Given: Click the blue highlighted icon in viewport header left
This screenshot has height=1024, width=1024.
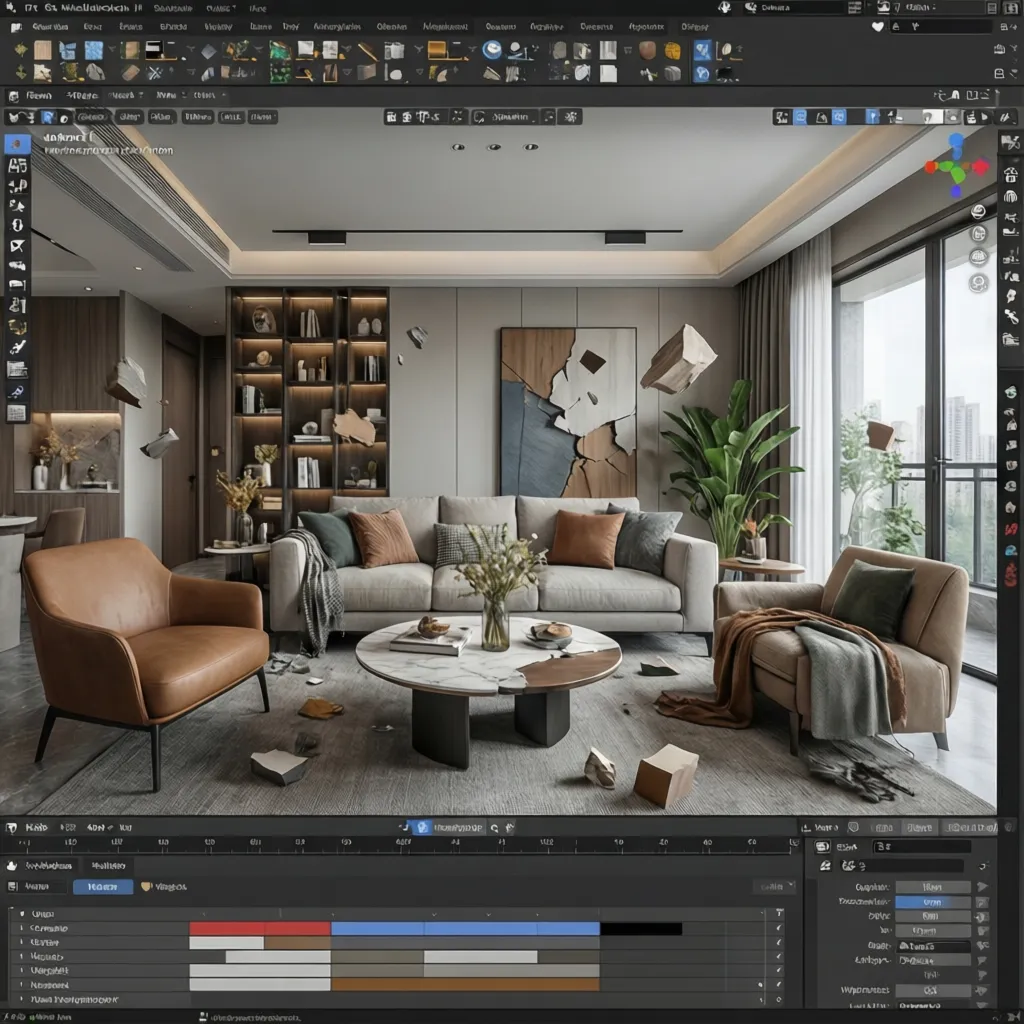Looking at the screenshot, I should click(48, 118).
